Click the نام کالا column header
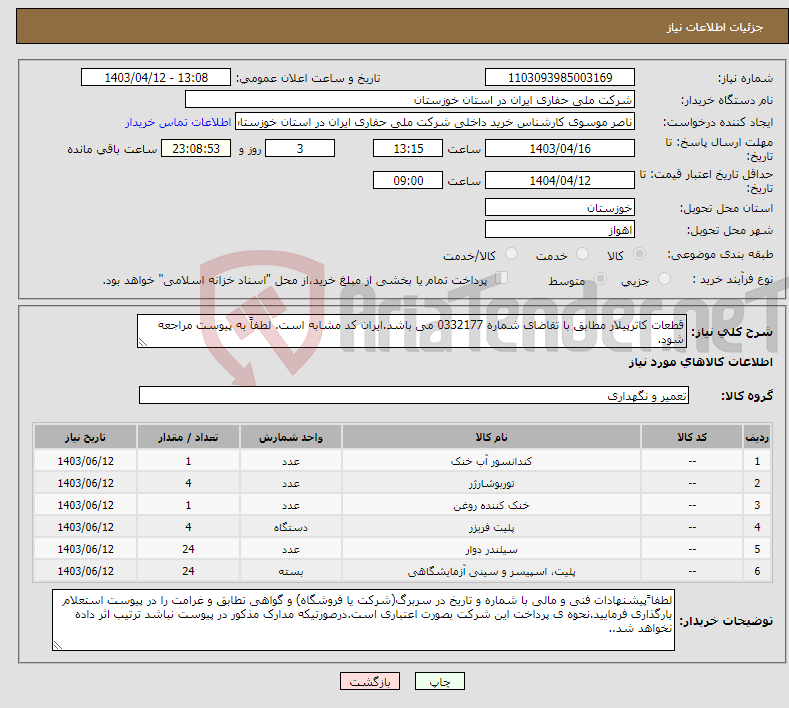Image resolution: width=789 pixels, height=708 pixels. 491,437
